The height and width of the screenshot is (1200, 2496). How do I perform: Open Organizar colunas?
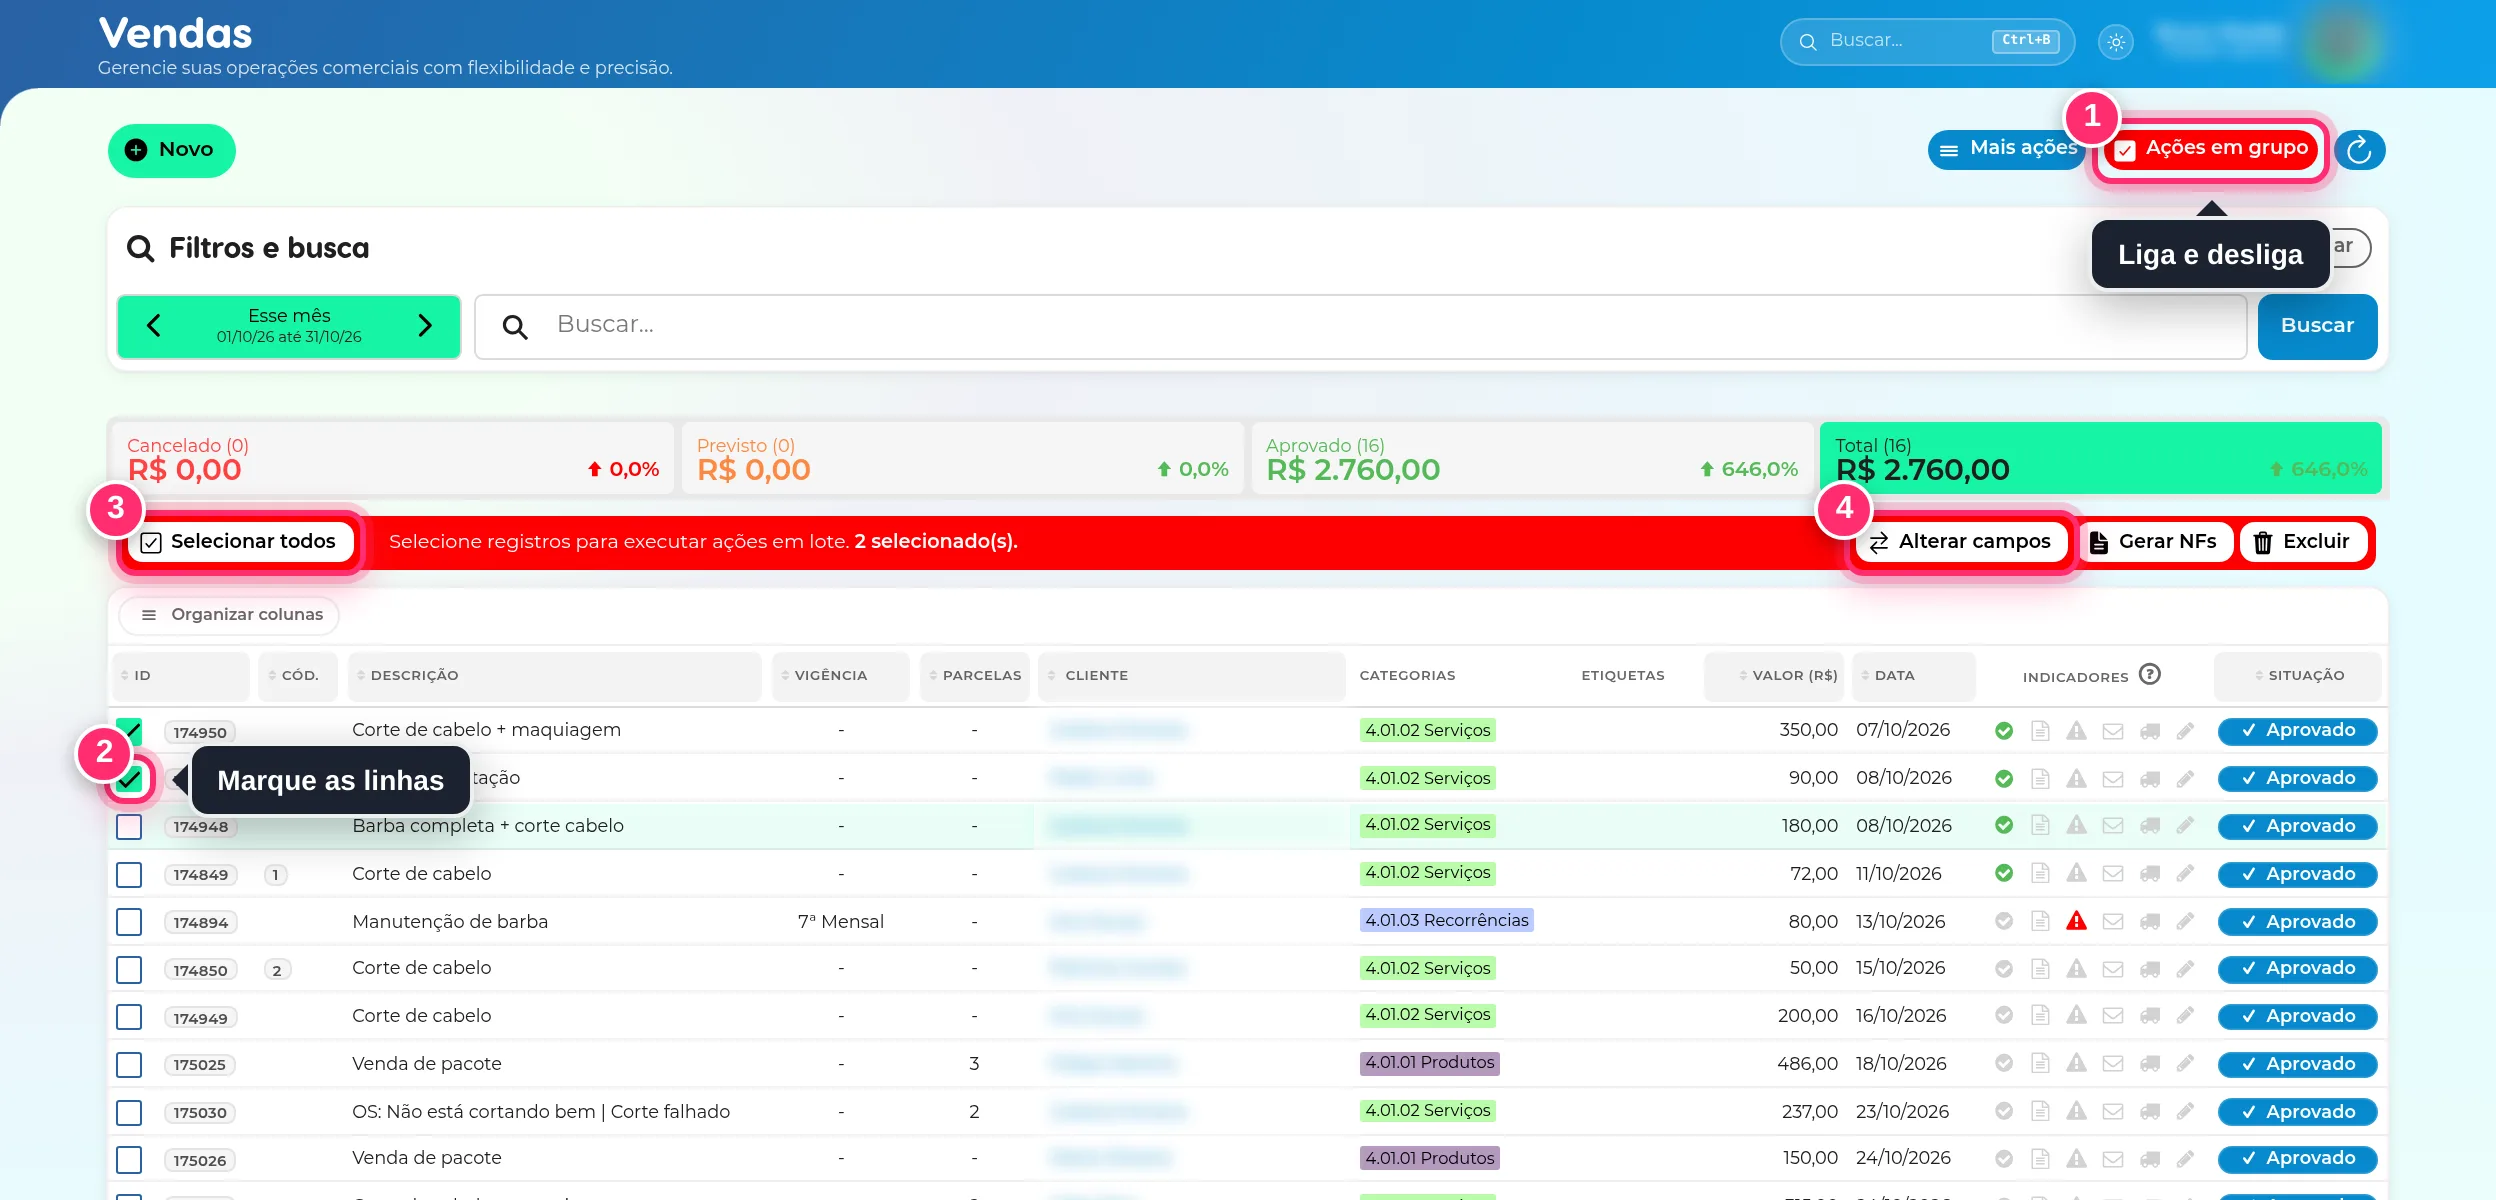[230, 615]
